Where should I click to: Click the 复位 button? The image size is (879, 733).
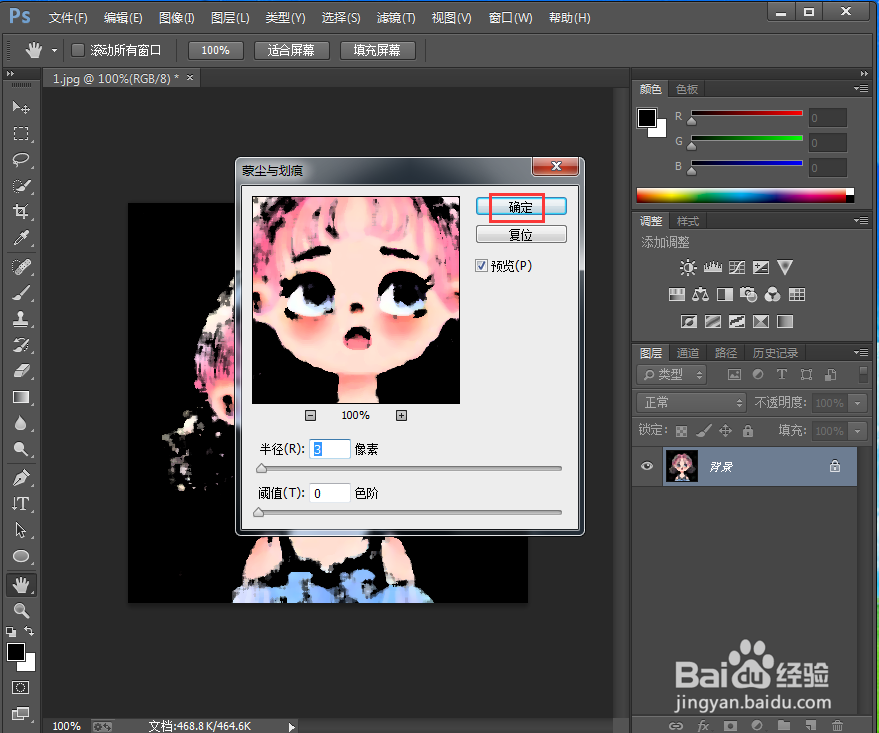click(x=521, y=234)
